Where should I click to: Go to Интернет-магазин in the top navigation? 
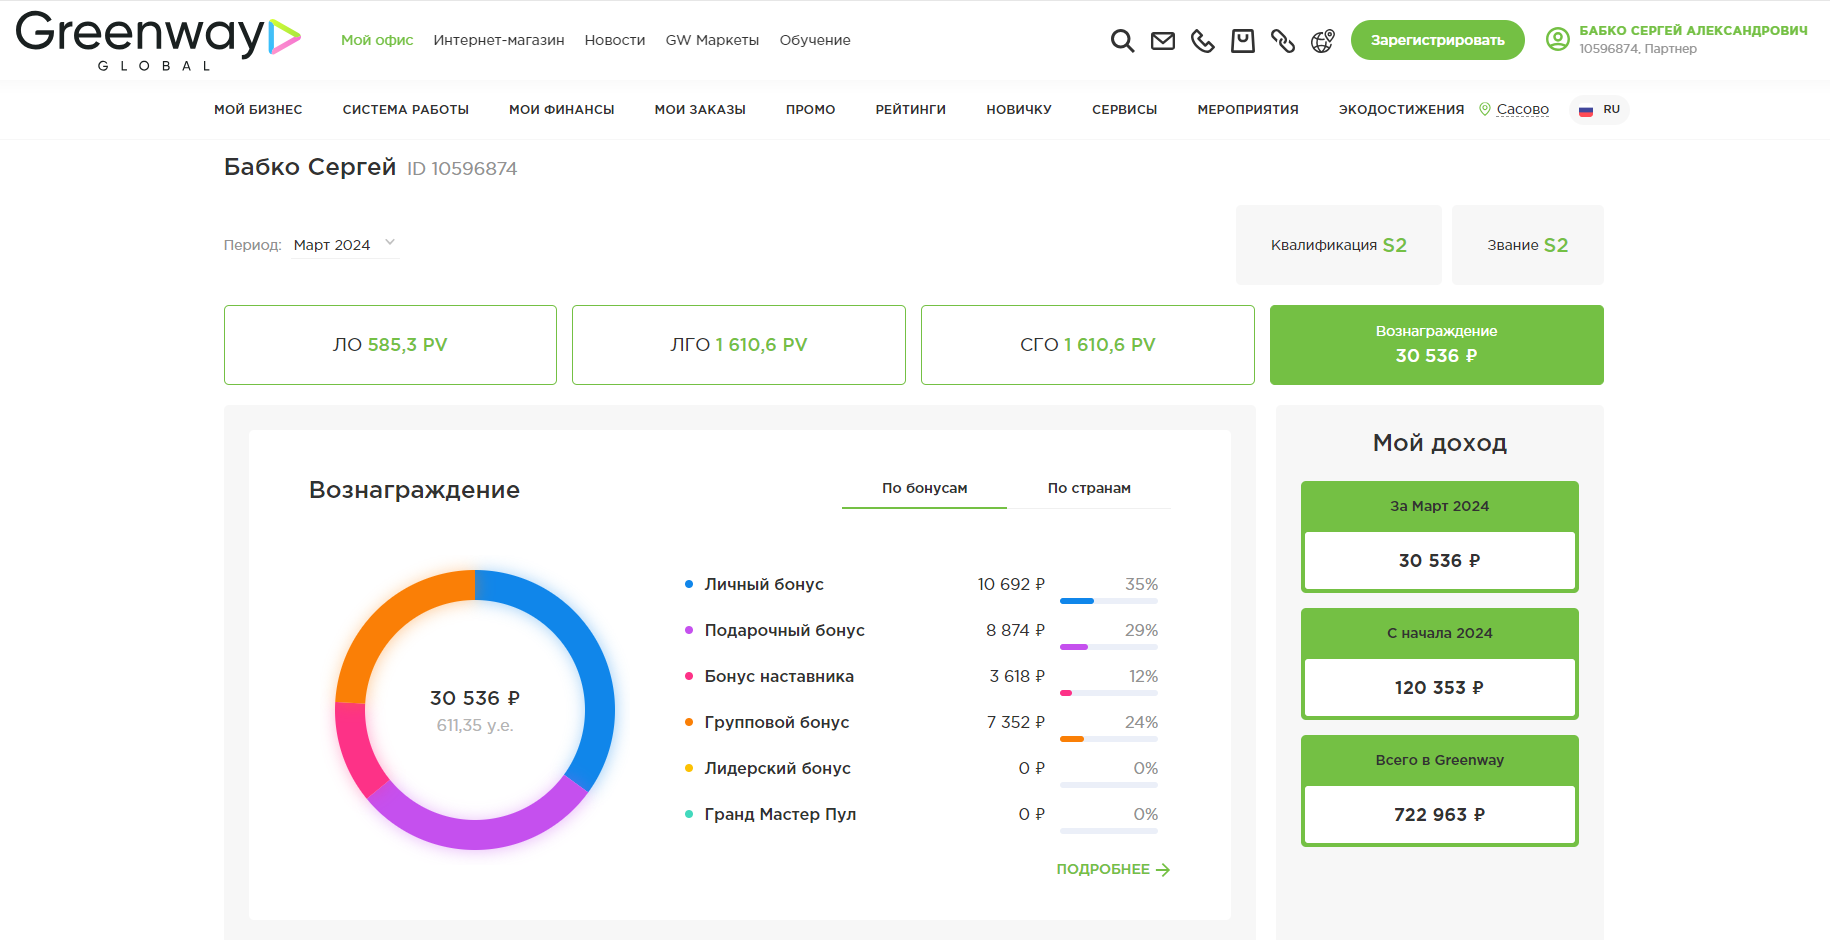(498, 40)
